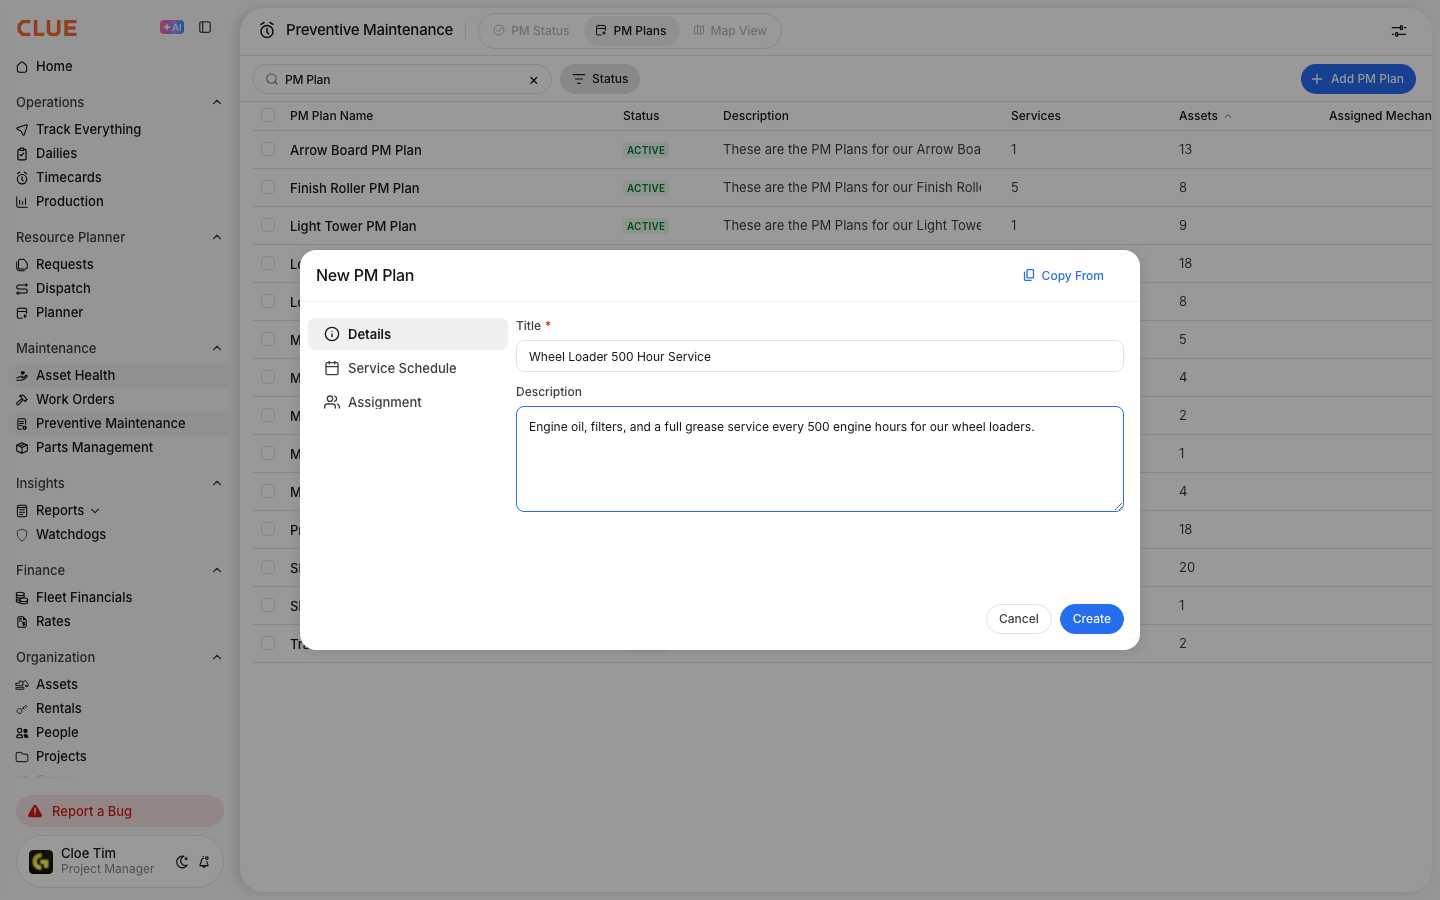Select Assignment step
The height and width of the screenshot is (900, 1440).
[408, 402]
